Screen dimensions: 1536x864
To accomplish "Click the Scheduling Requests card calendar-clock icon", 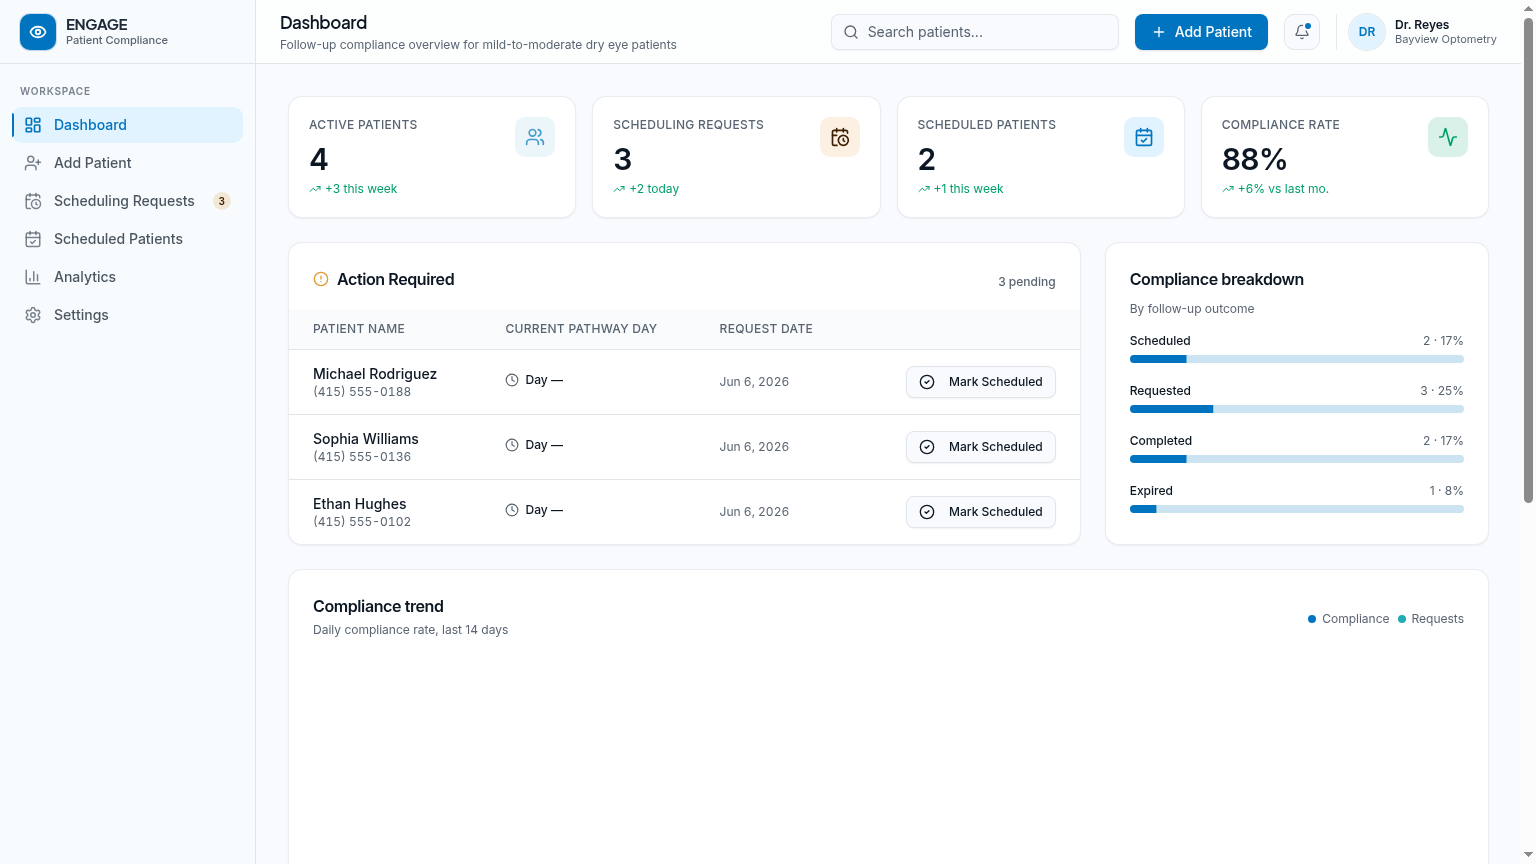I will tap(840, 137).
